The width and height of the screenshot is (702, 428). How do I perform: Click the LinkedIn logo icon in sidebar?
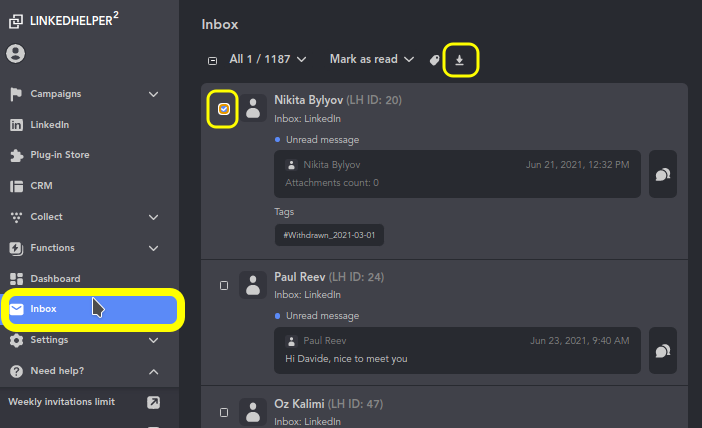(16, 125)
